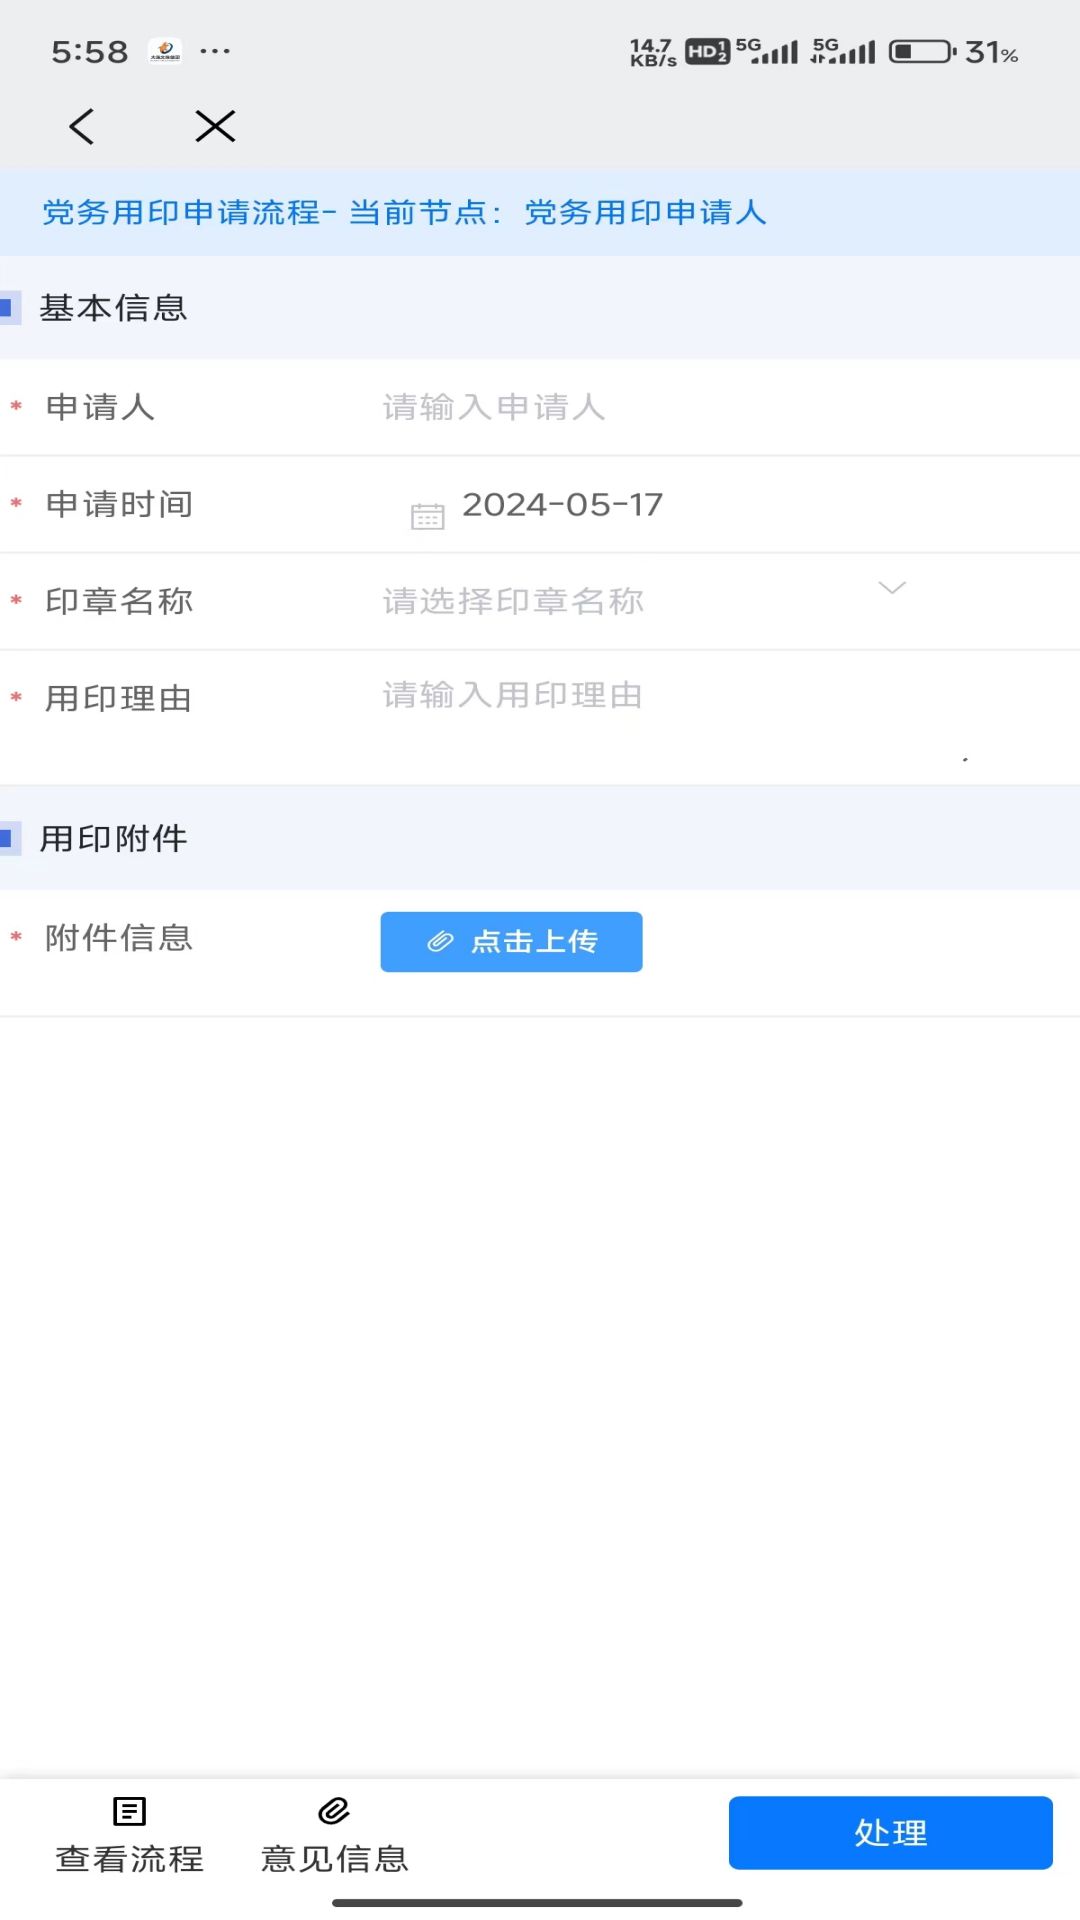The height and width of the screenshot is (1920, 1080).
Task: Select the 请选择印章名称 combo box
Action: pos(646,601)
